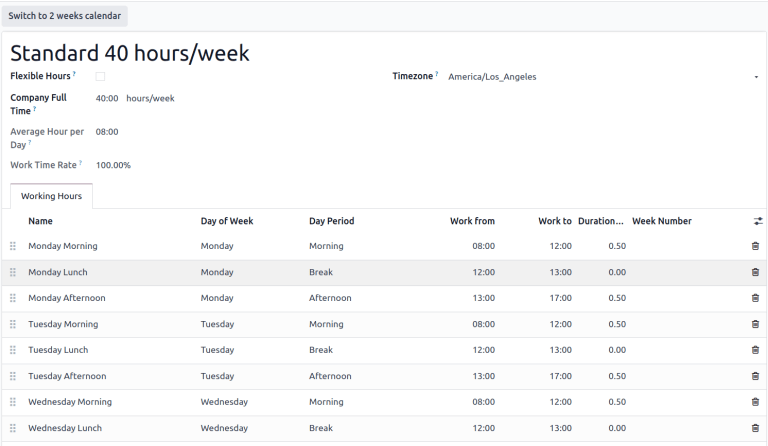768x446 pixels.
Task: Edit Company Full Time hours field
Action: tap(107, 98)
